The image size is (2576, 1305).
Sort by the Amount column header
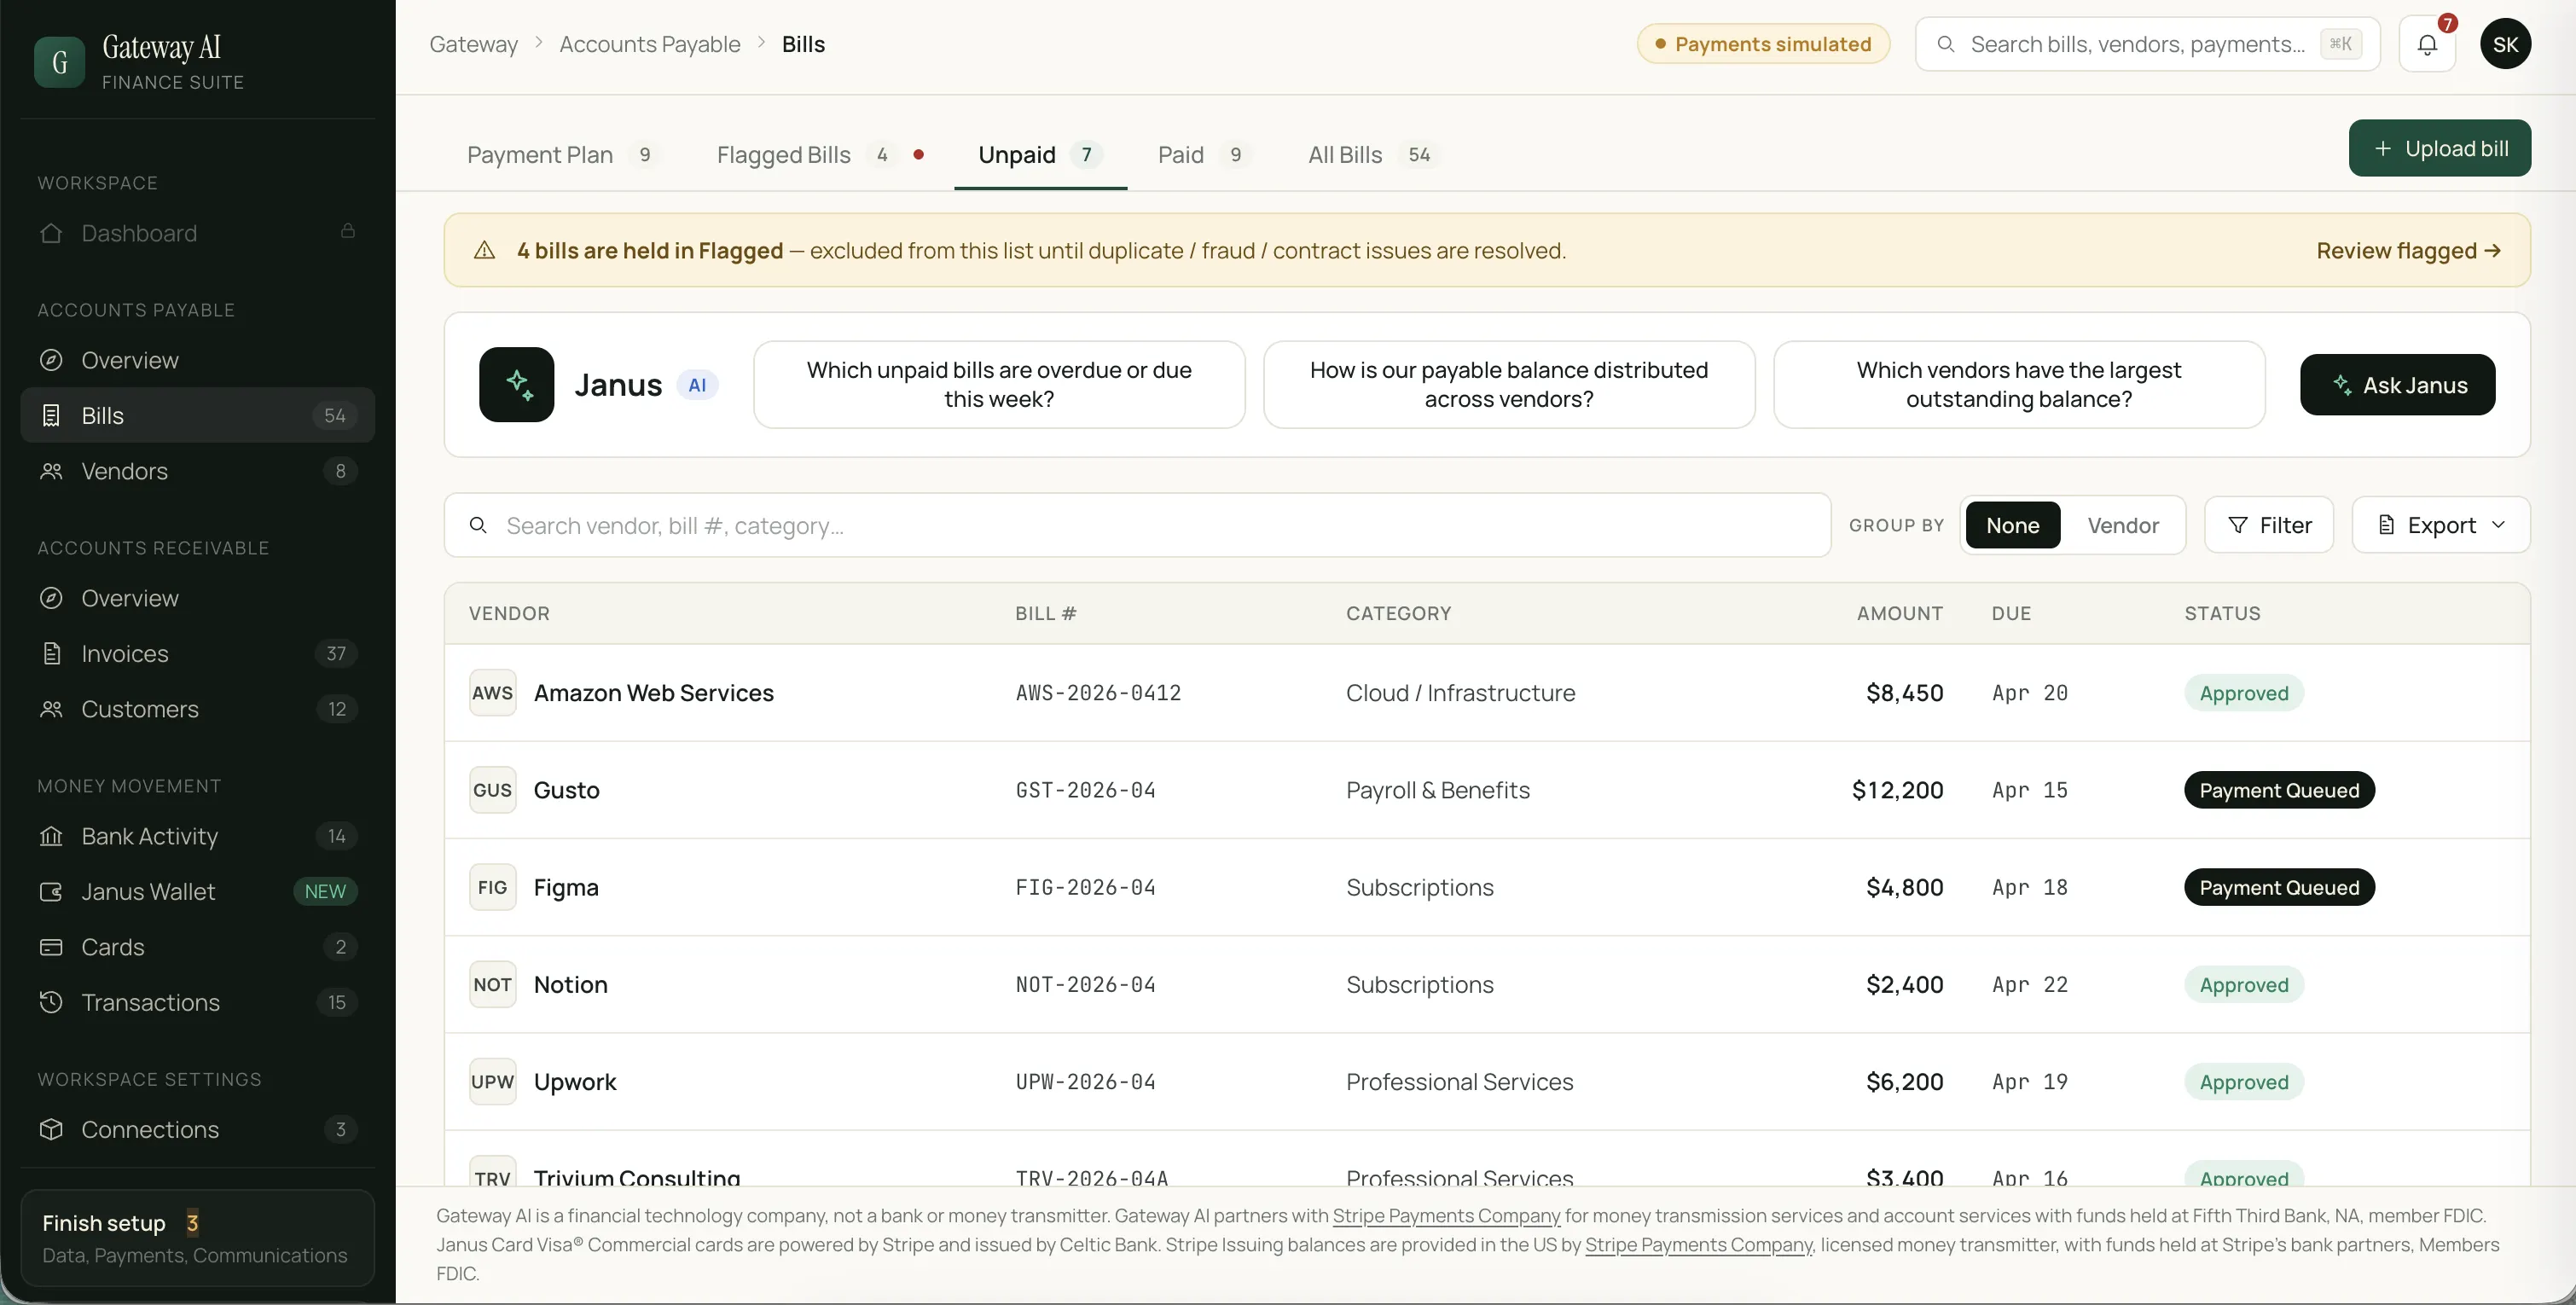(x=1899, y=613)
